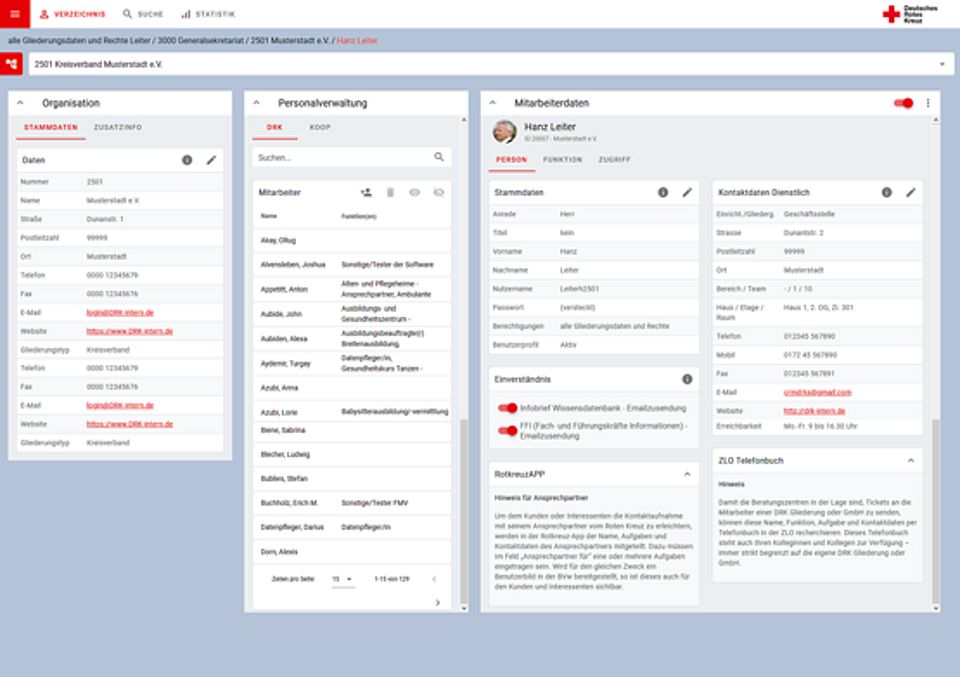The image size is (960, 677).
Task: Open the Funktion tab
Action: [562, 160]
